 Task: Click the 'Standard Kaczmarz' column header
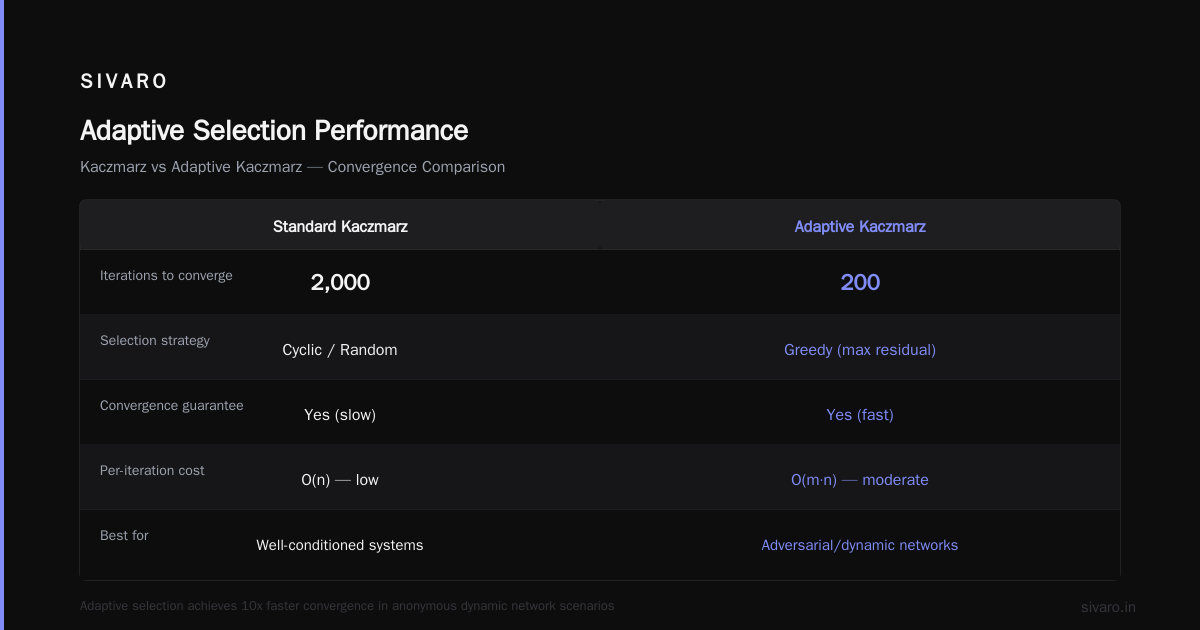pos(340,227)
